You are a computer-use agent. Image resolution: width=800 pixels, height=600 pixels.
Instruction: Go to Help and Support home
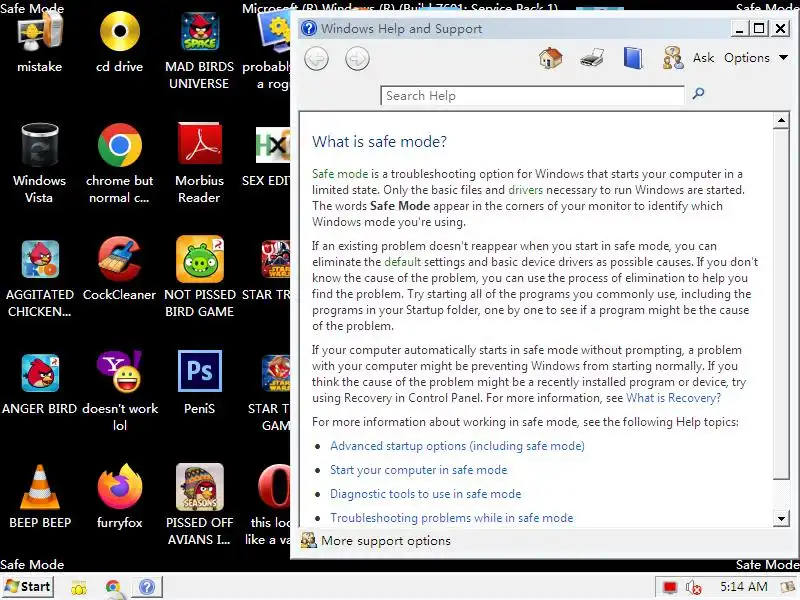point(551,58)
